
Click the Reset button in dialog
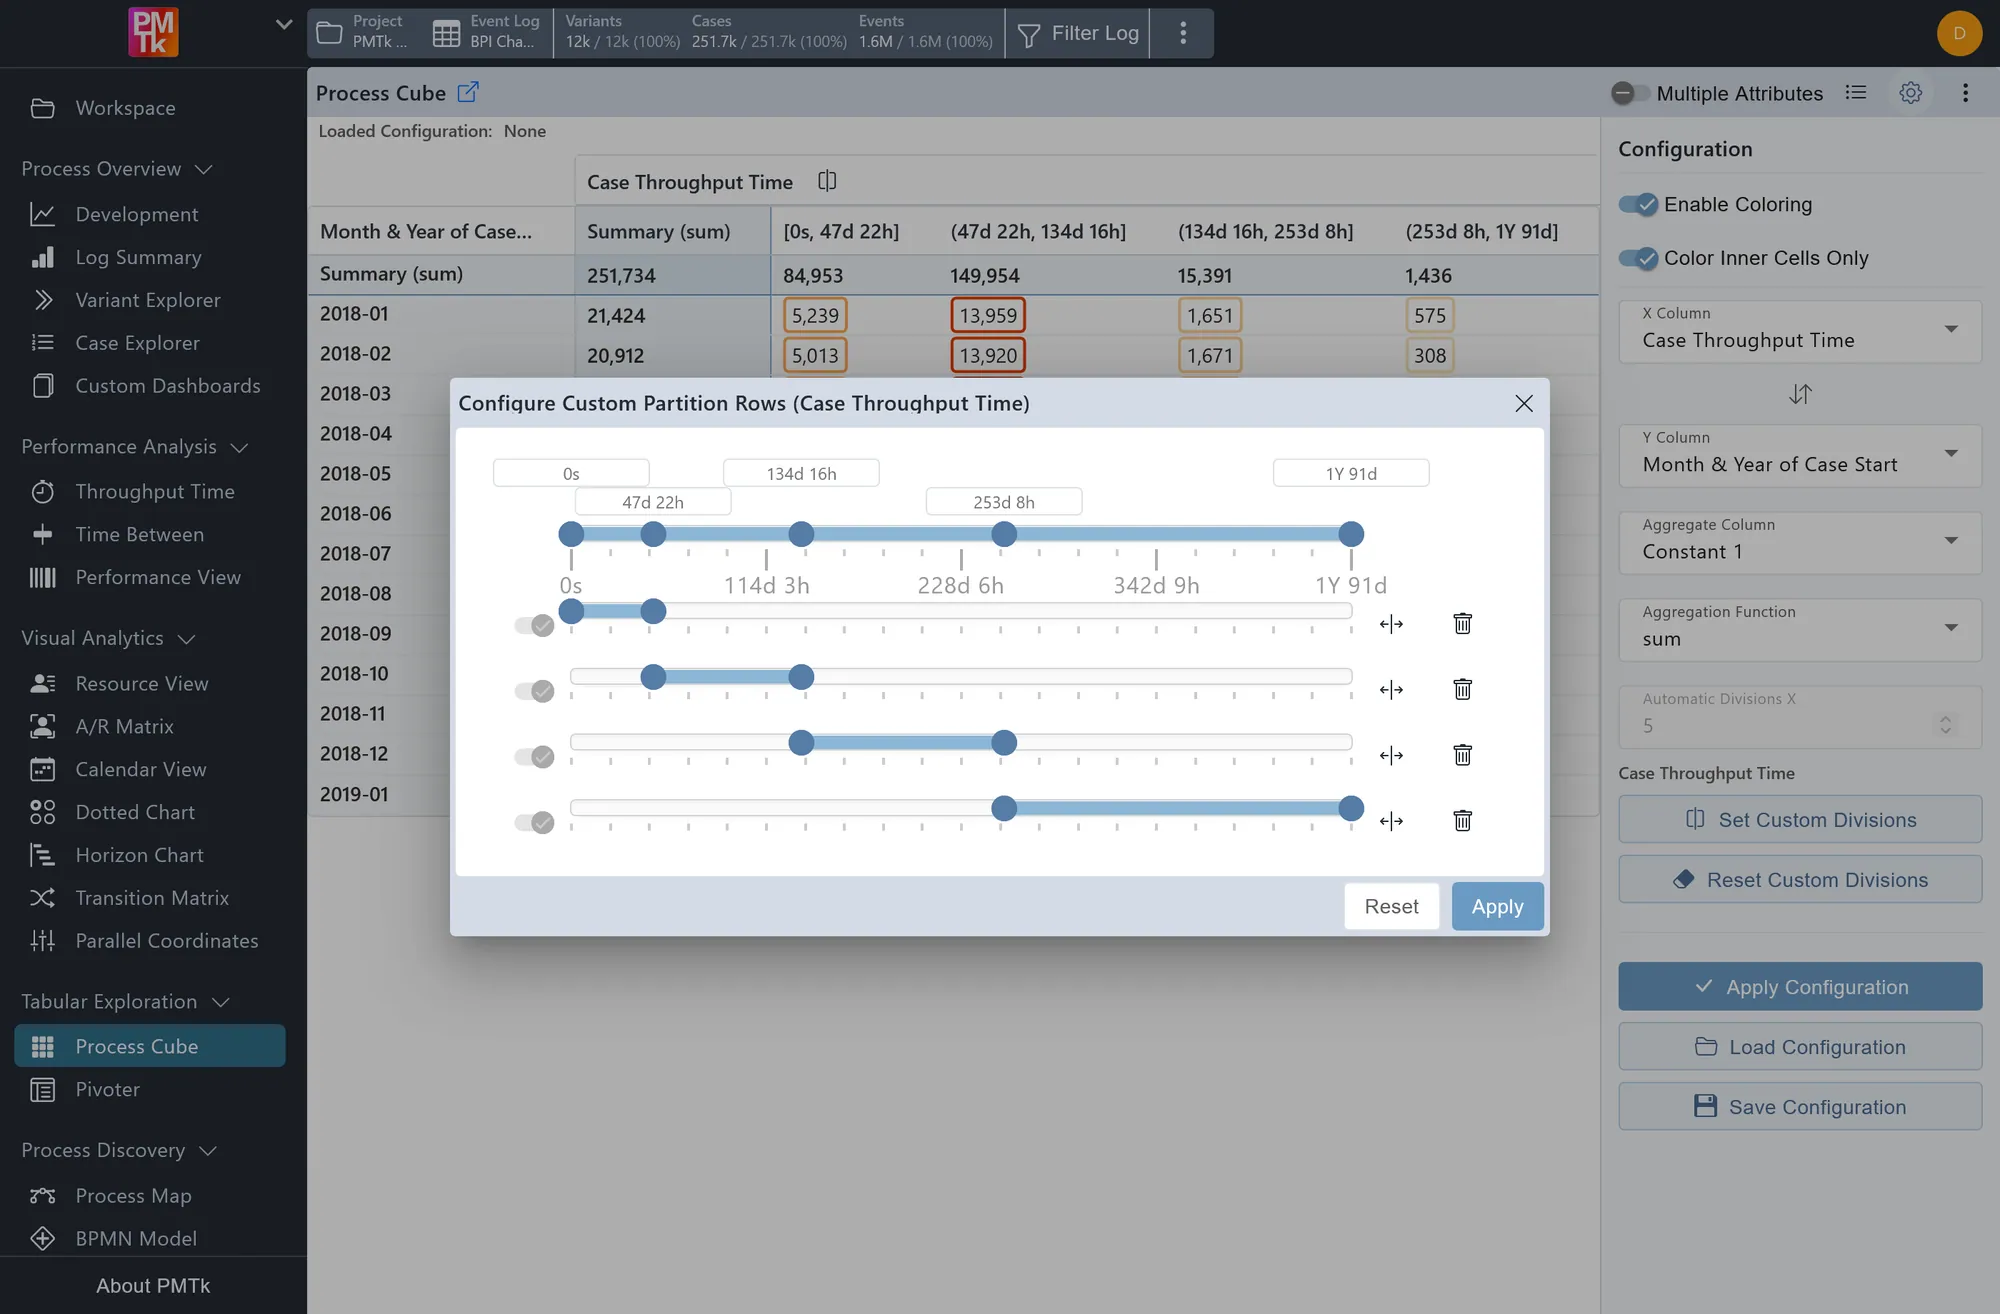tap(1391, 906)
